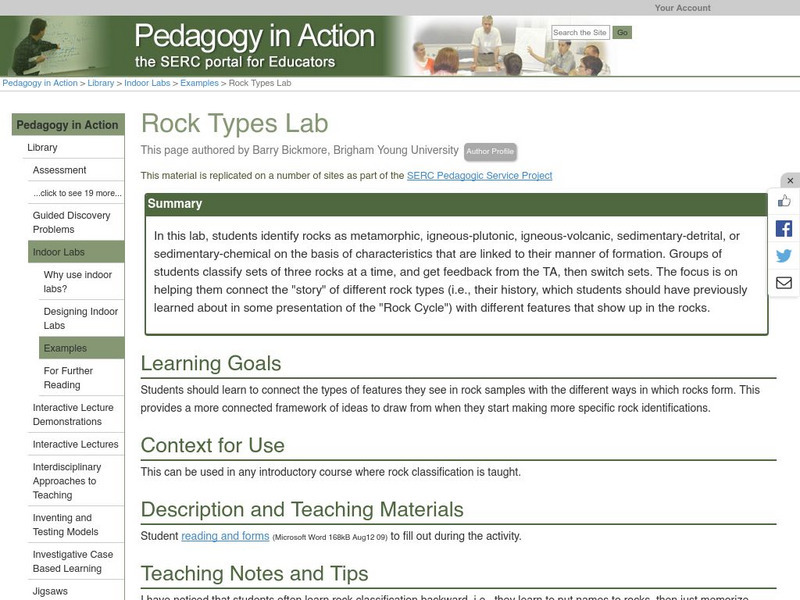Click the email envelope share icon
Screen dimensions: 800x600
click(x=784, y=283)
